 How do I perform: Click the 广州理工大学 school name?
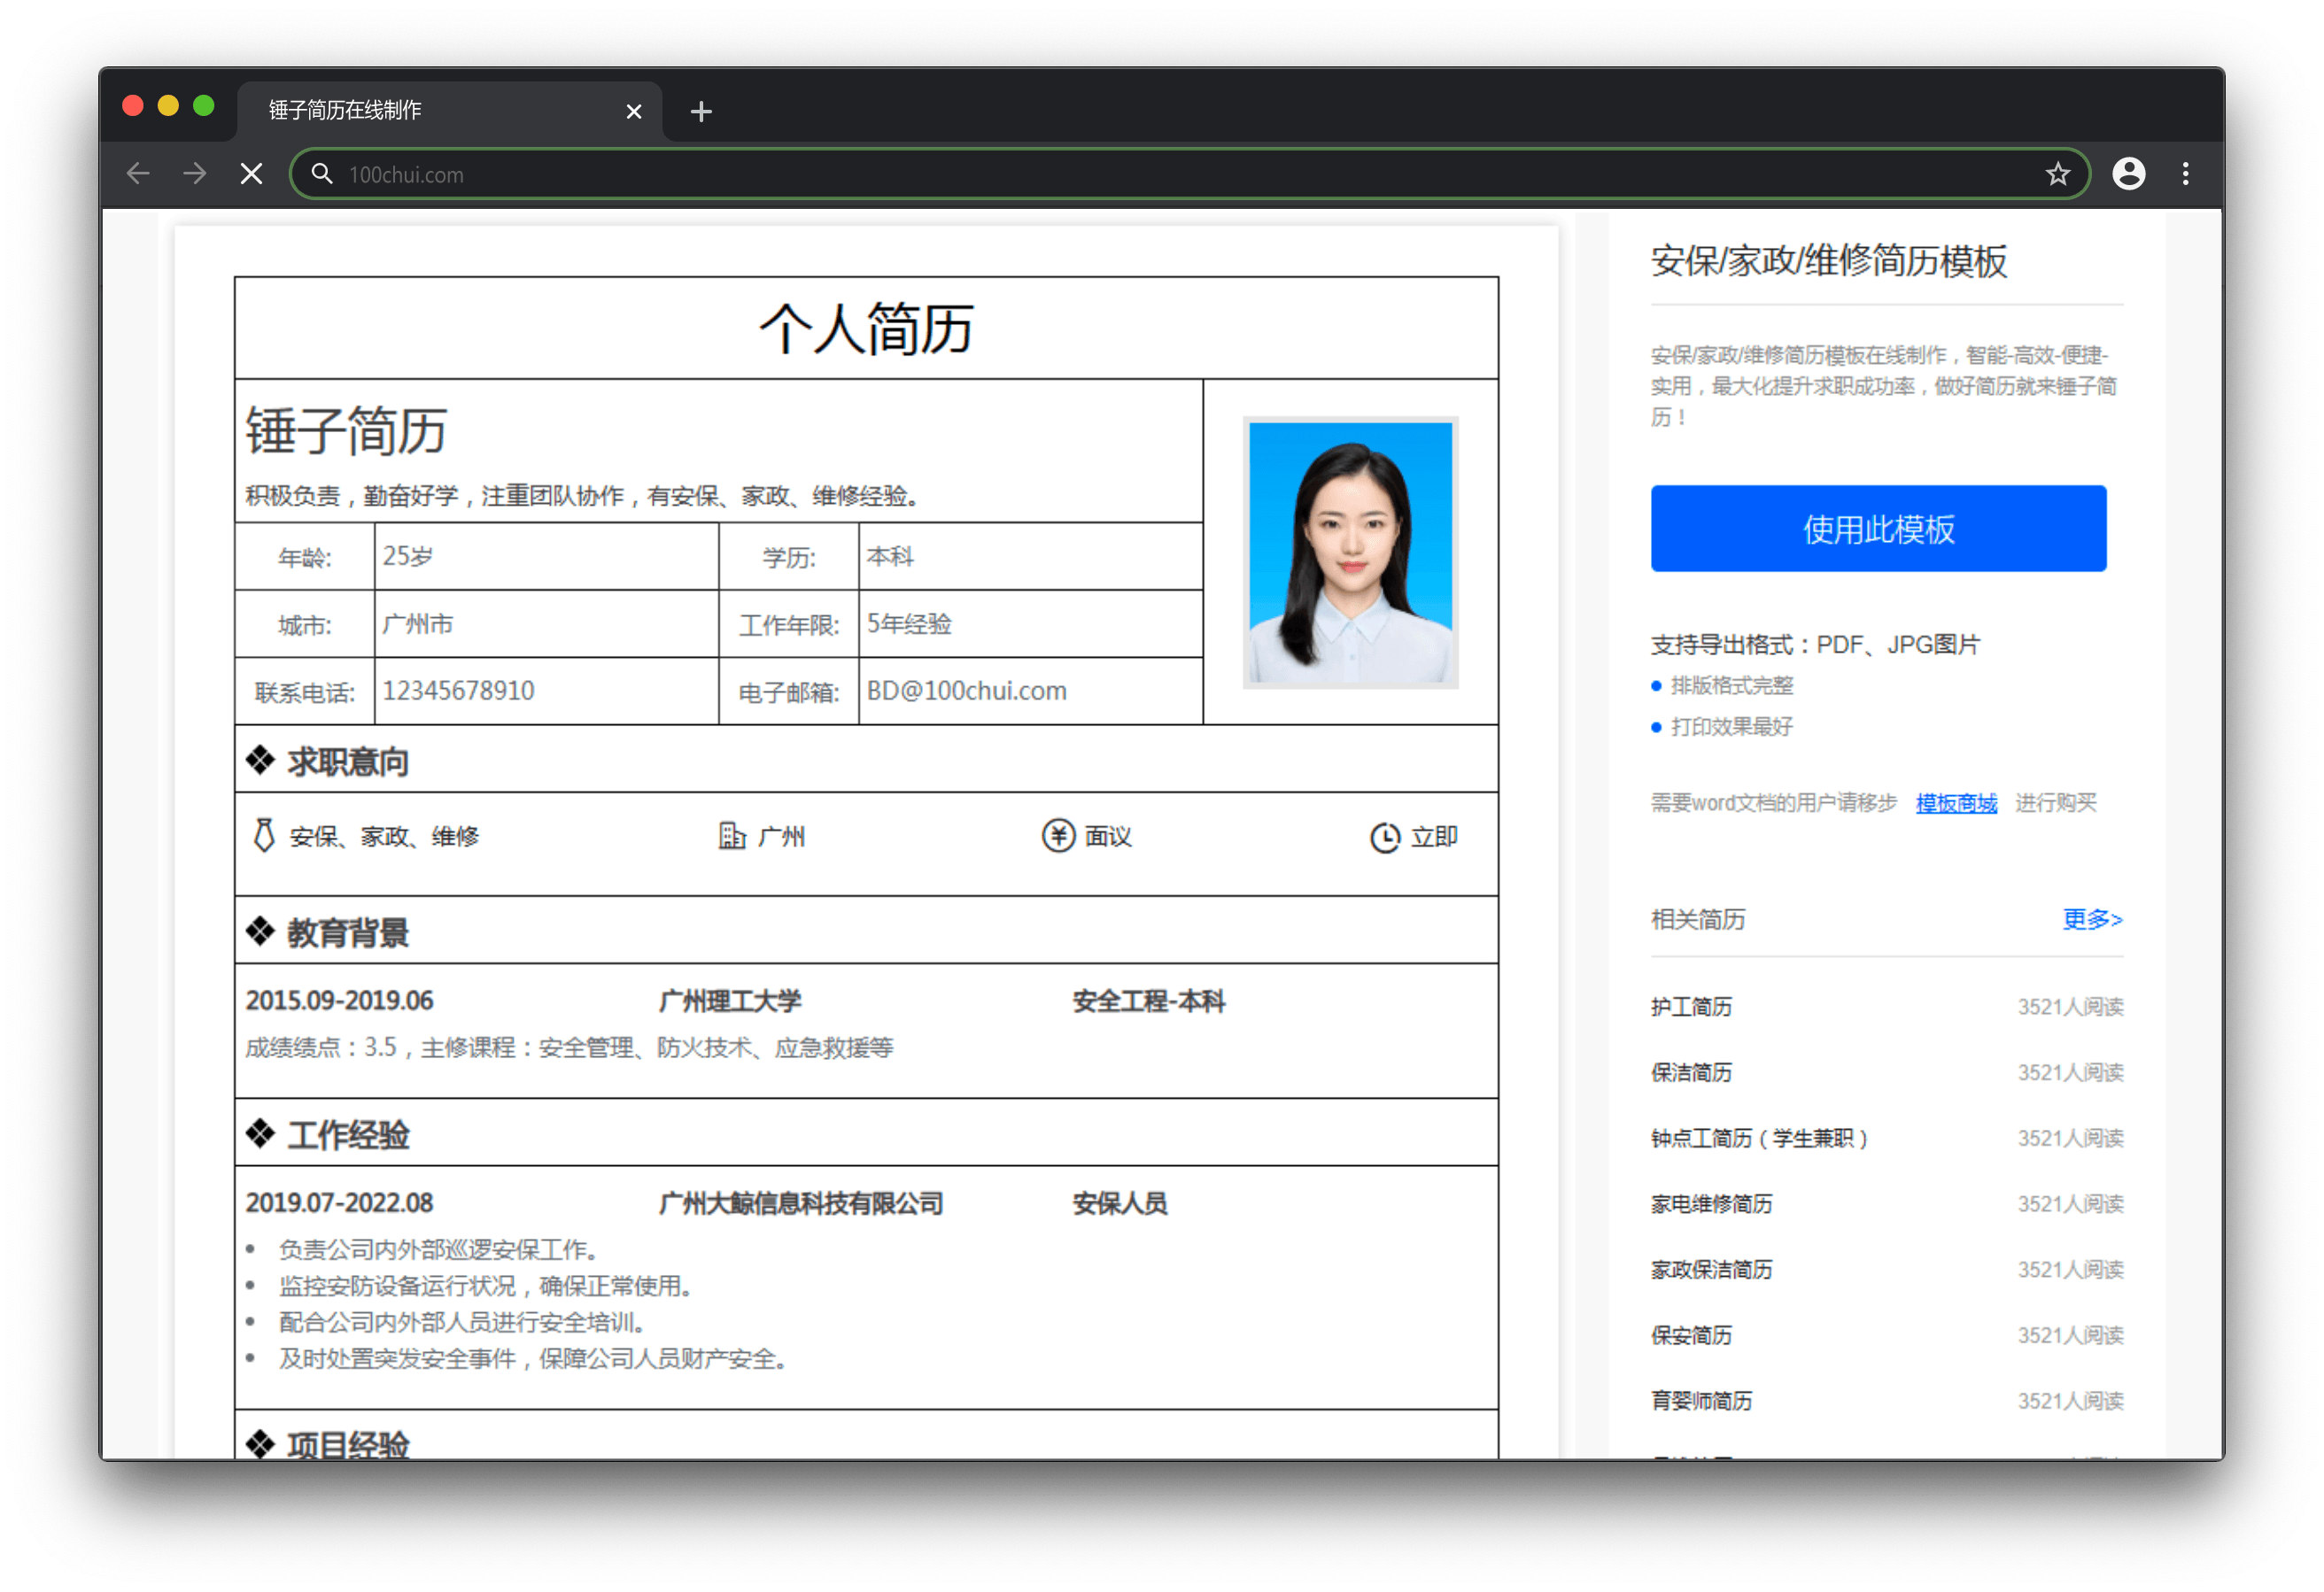click(730, 1001)
